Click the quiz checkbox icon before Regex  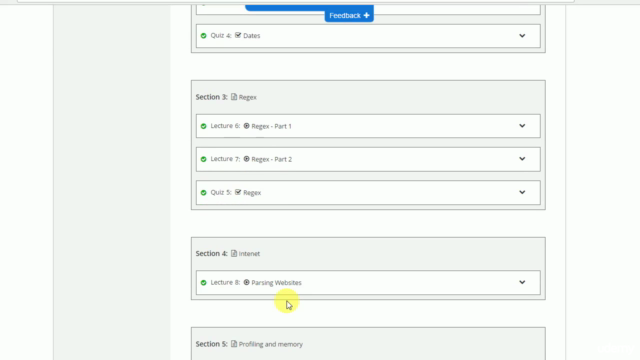[238, 192]
